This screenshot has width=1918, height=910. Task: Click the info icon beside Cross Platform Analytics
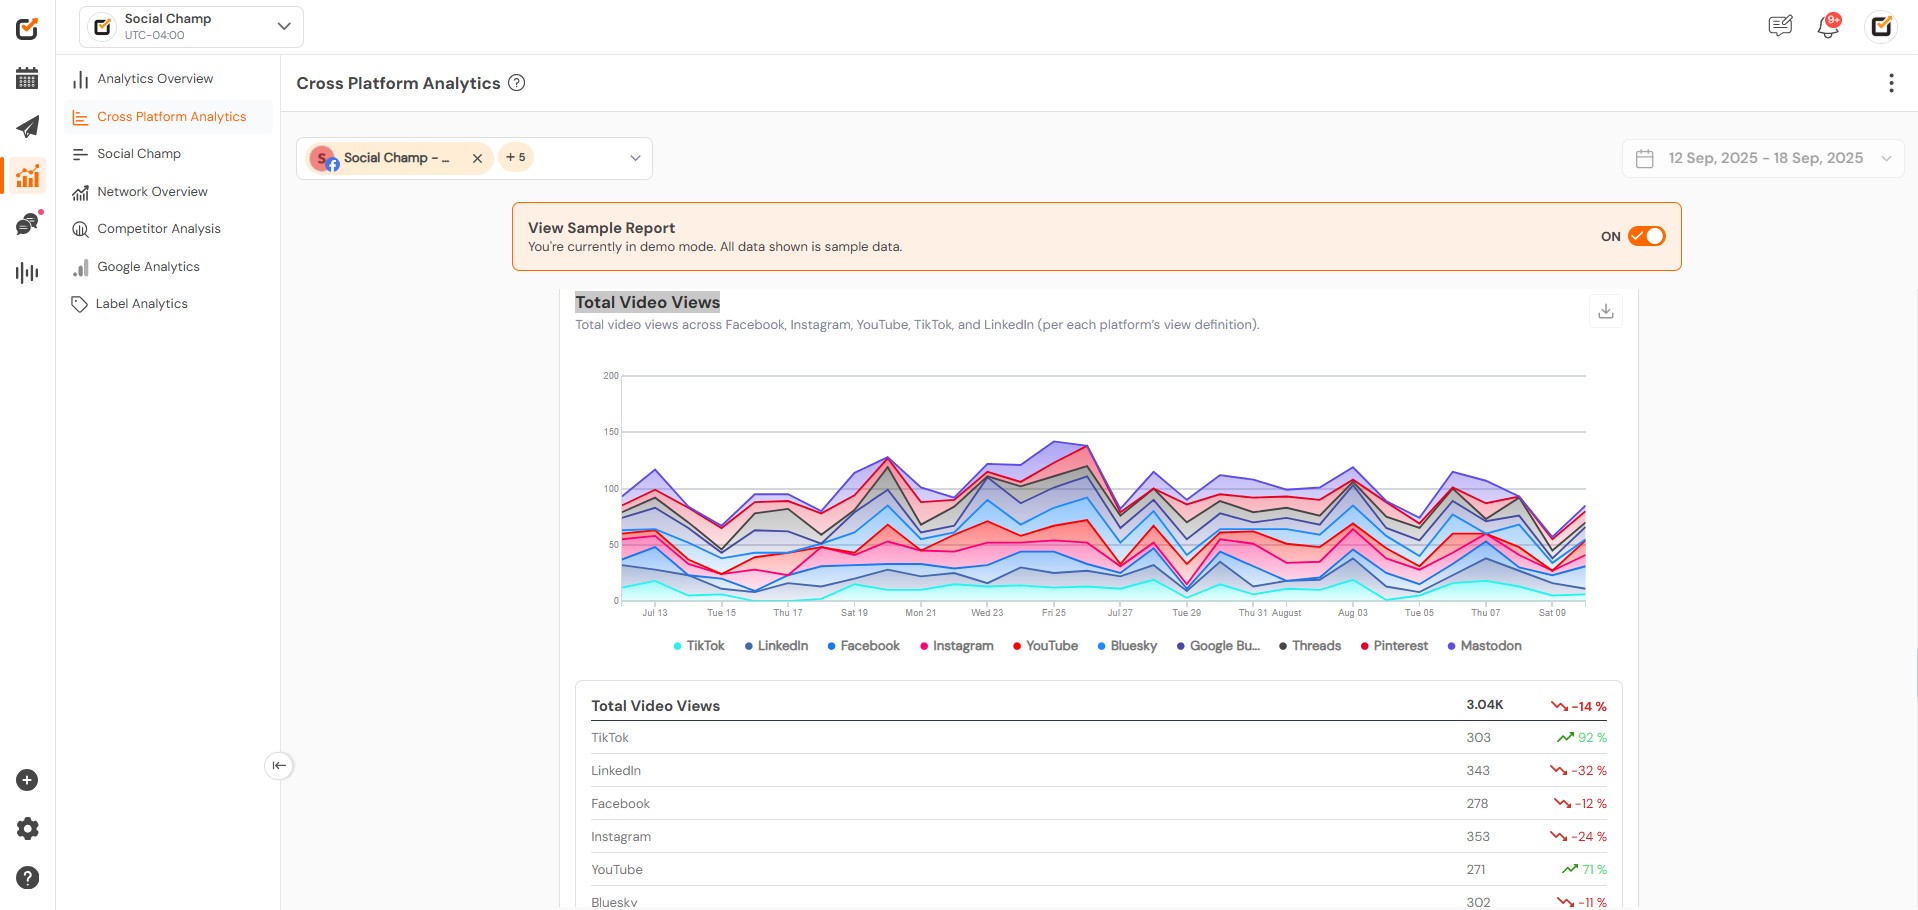pos(516,83)
